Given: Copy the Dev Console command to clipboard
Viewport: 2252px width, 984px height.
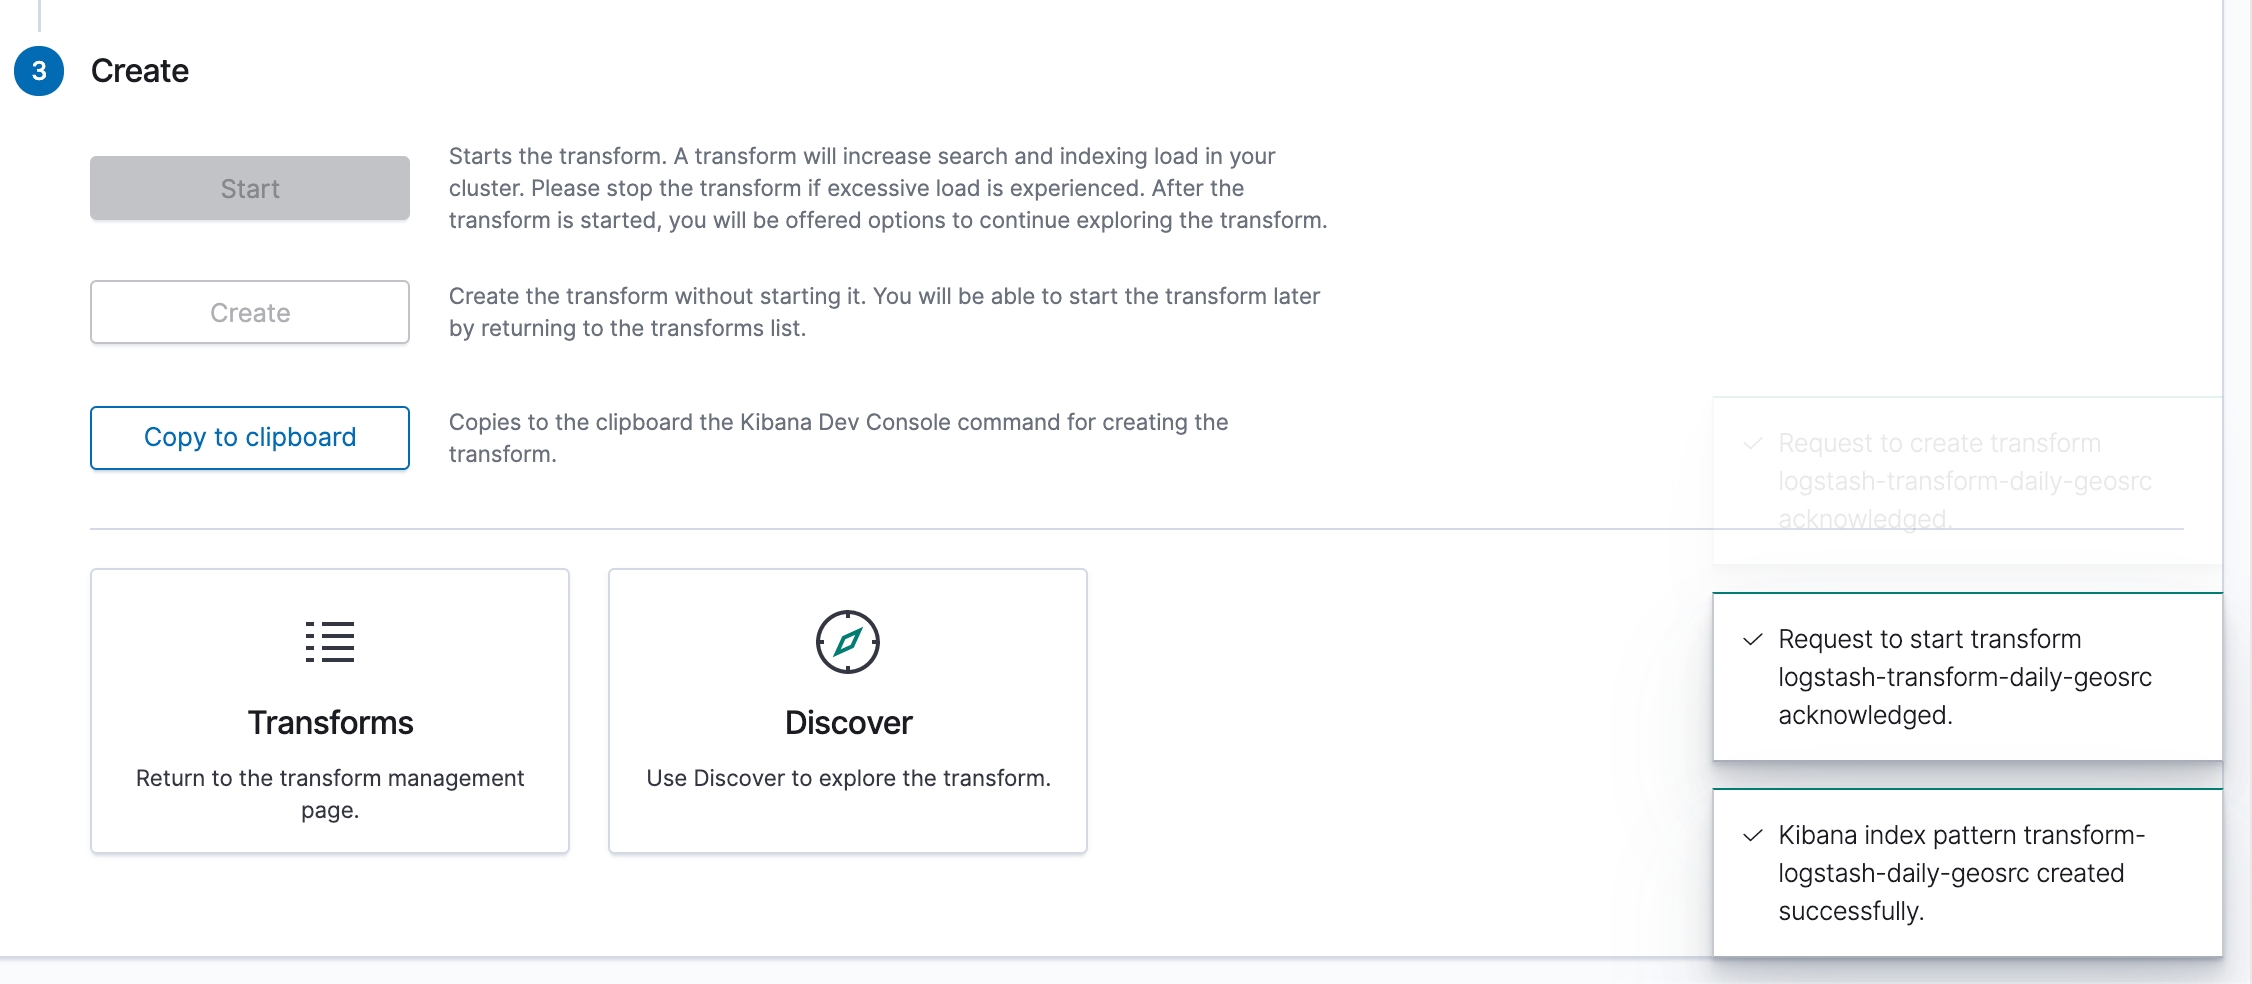Looking at the screenshot, I should (250, 438).
